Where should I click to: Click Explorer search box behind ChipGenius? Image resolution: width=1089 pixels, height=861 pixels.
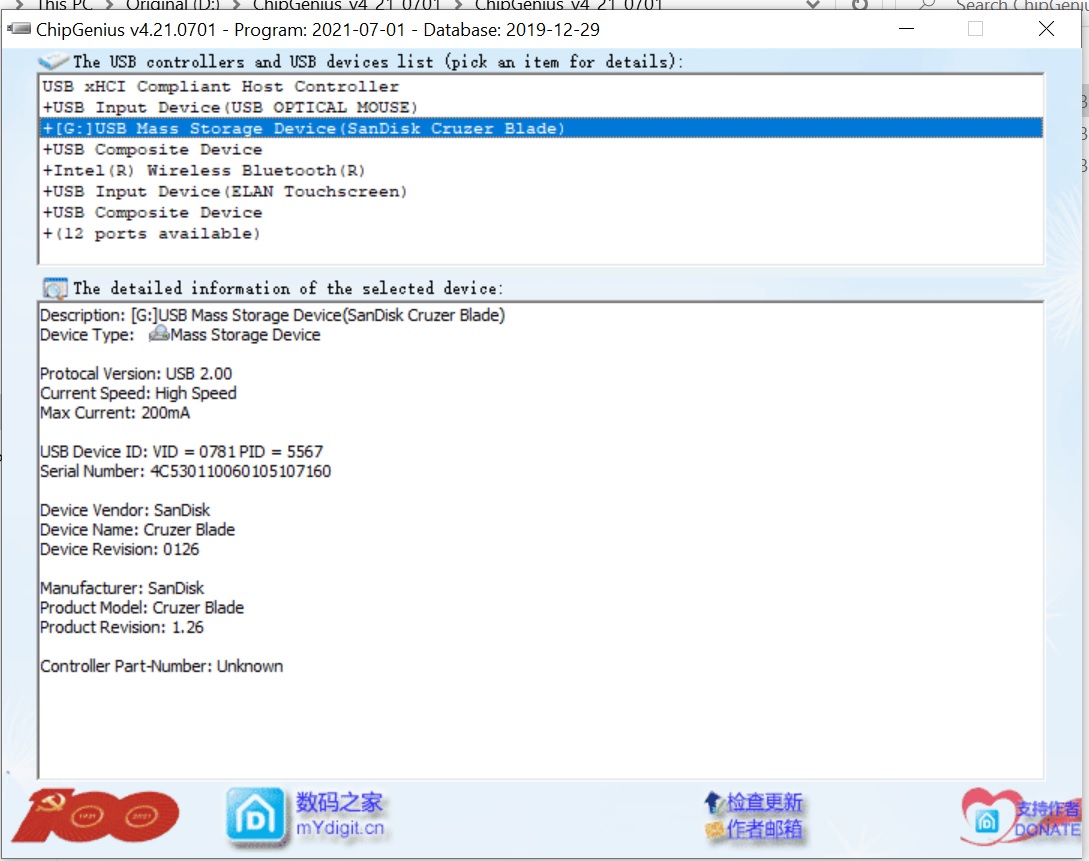(x=1000, y=4)
